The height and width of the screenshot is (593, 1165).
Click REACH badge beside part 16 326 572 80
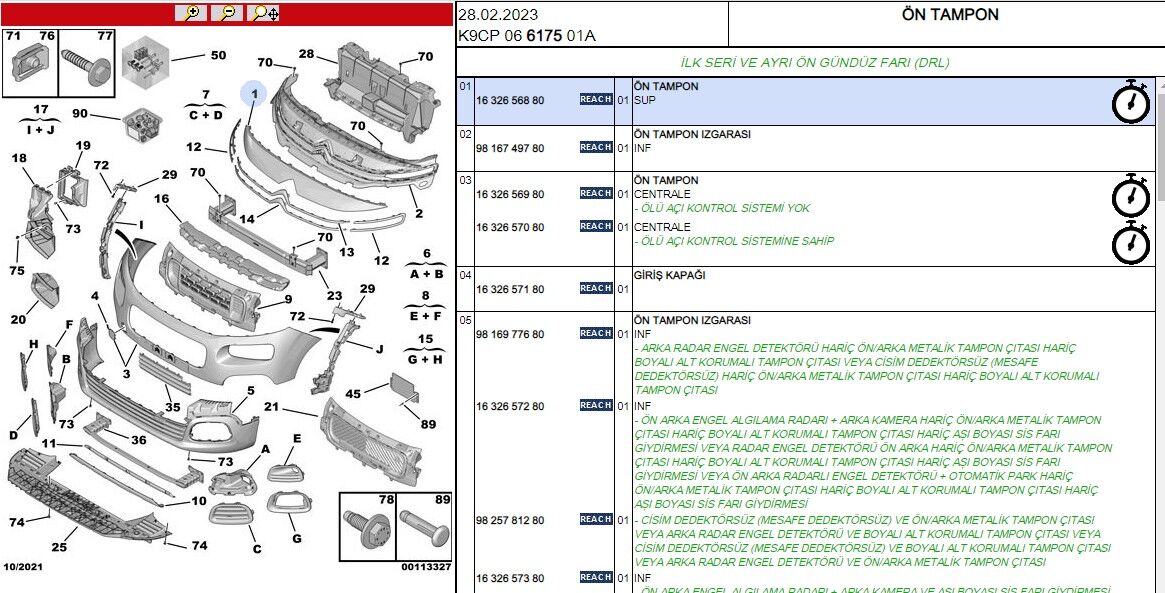tap(596, 405)
